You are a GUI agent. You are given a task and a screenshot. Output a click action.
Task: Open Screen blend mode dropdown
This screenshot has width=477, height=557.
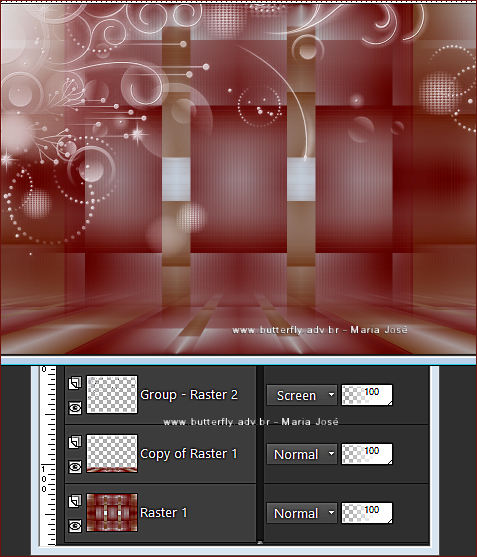click(x=302, y=395)
